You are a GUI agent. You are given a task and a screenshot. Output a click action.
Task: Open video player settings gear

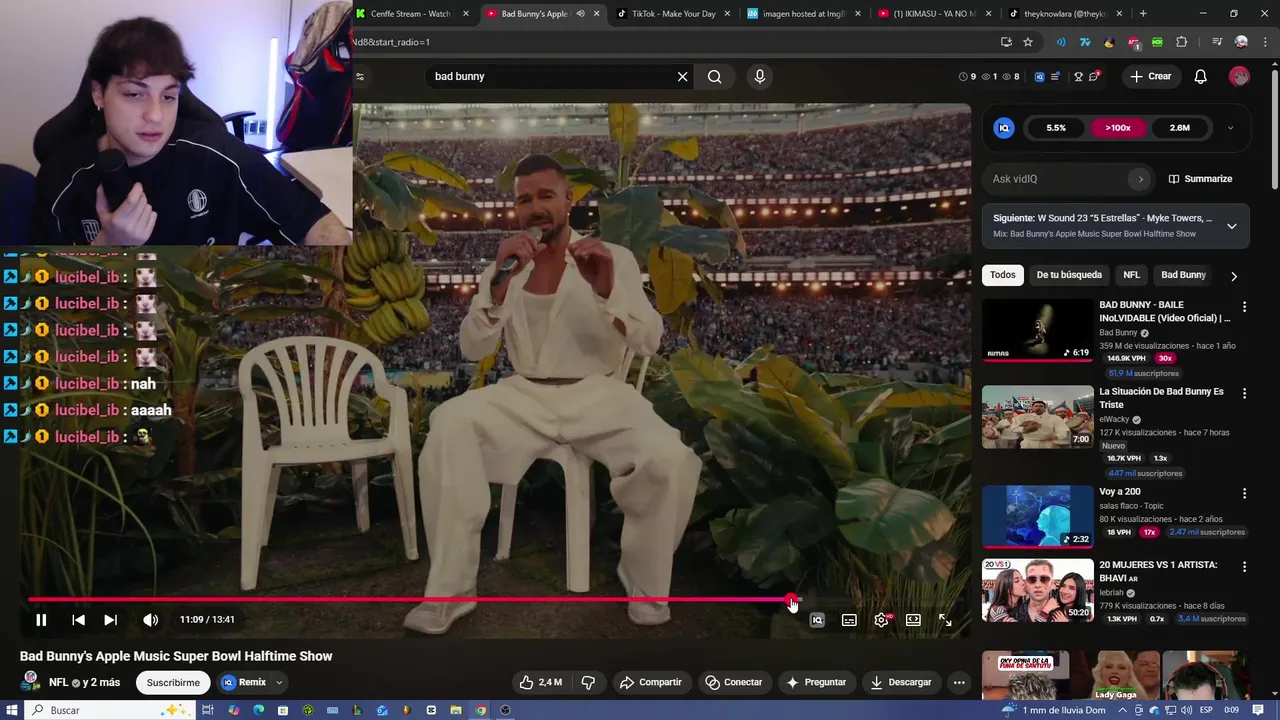881,620
